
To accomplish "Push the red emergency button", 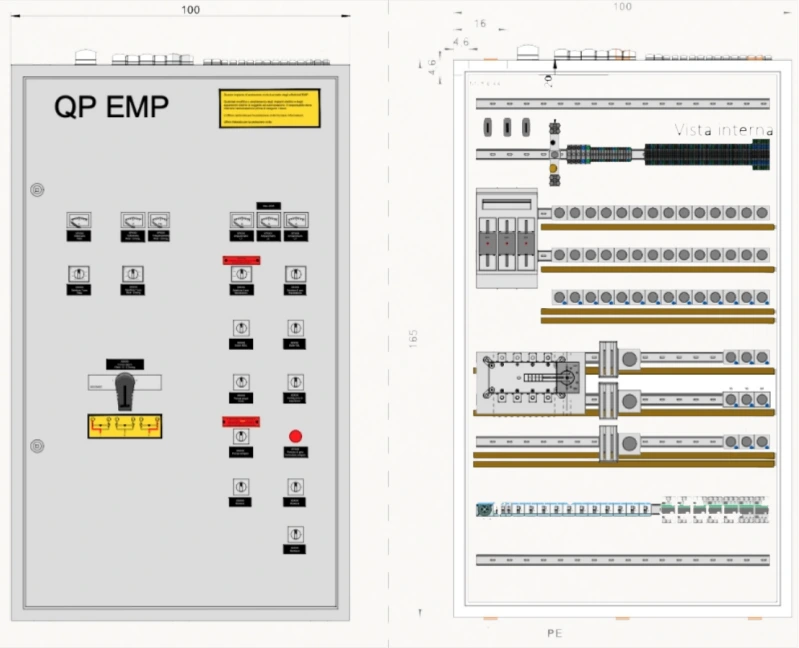I will pos(296,436).
